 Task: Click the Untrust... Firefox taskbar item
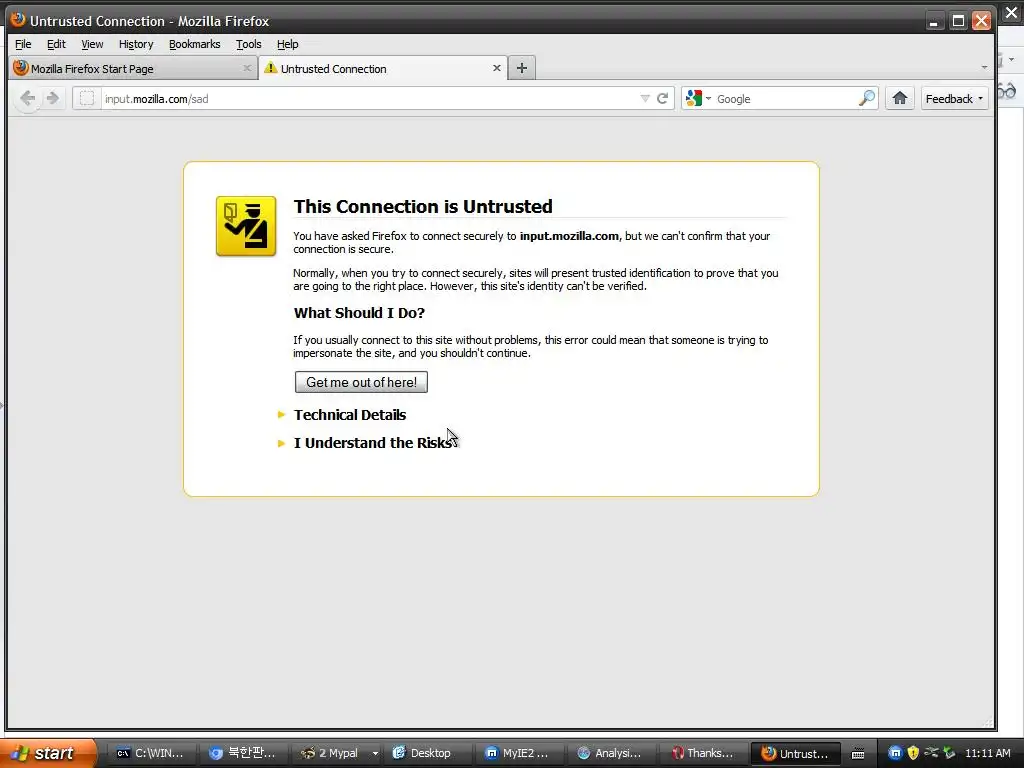tap(795, 753)
